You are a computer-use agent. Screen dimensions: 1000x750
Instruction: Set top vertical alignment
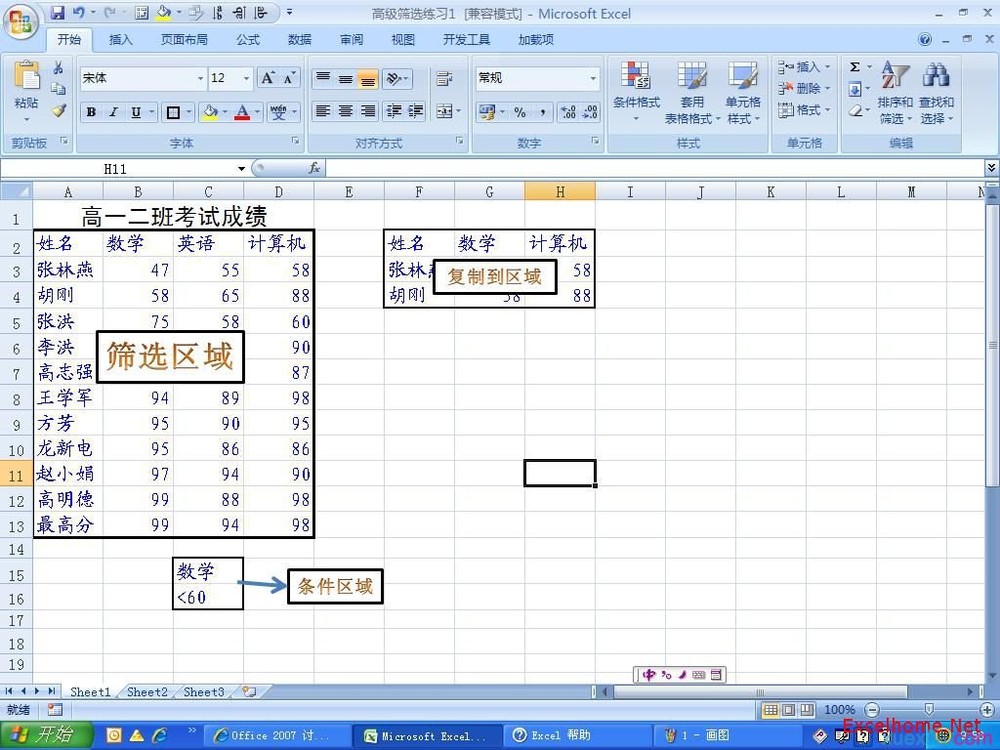[x=323, y=78]
